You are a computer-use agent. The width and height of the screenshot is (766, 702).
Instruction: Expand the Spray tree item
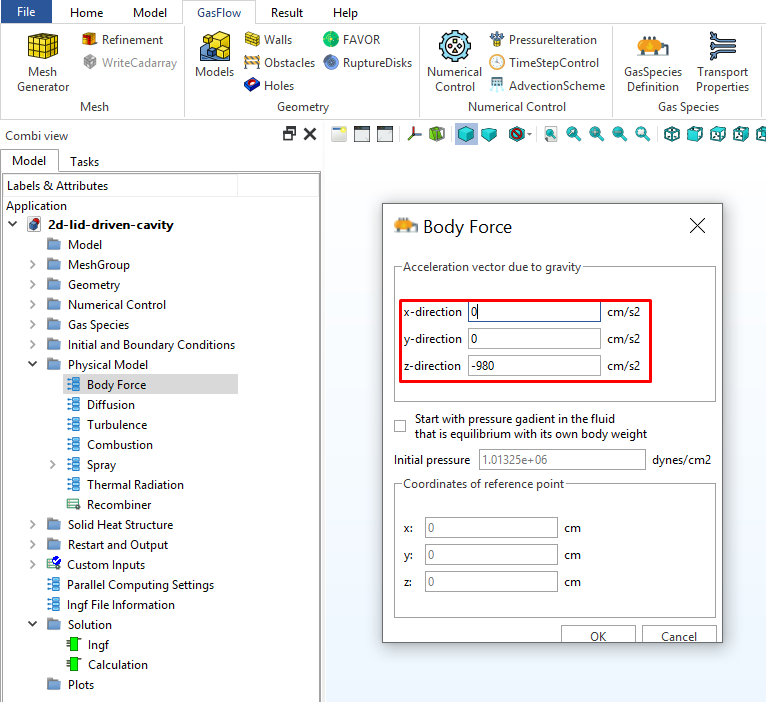pyautogui.click(x=52, y=465)
